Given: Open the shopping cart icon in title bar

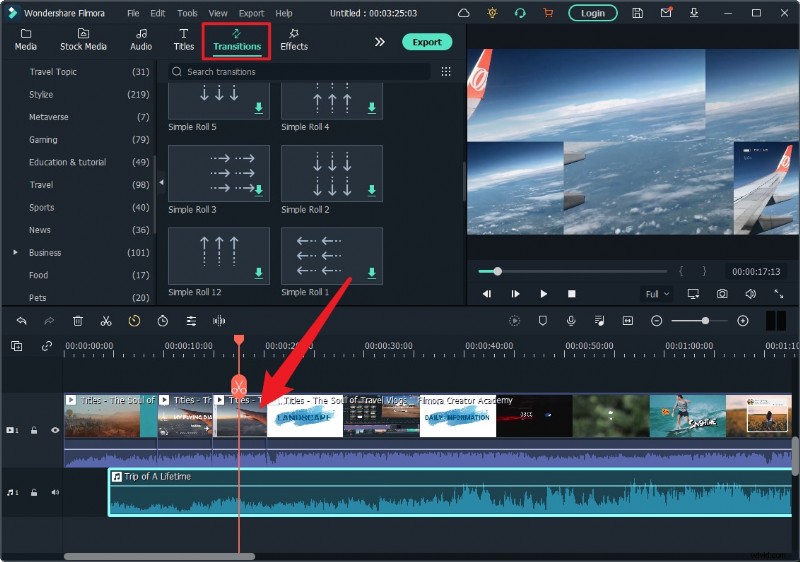Looking at the screenshot, I should 547,13.
